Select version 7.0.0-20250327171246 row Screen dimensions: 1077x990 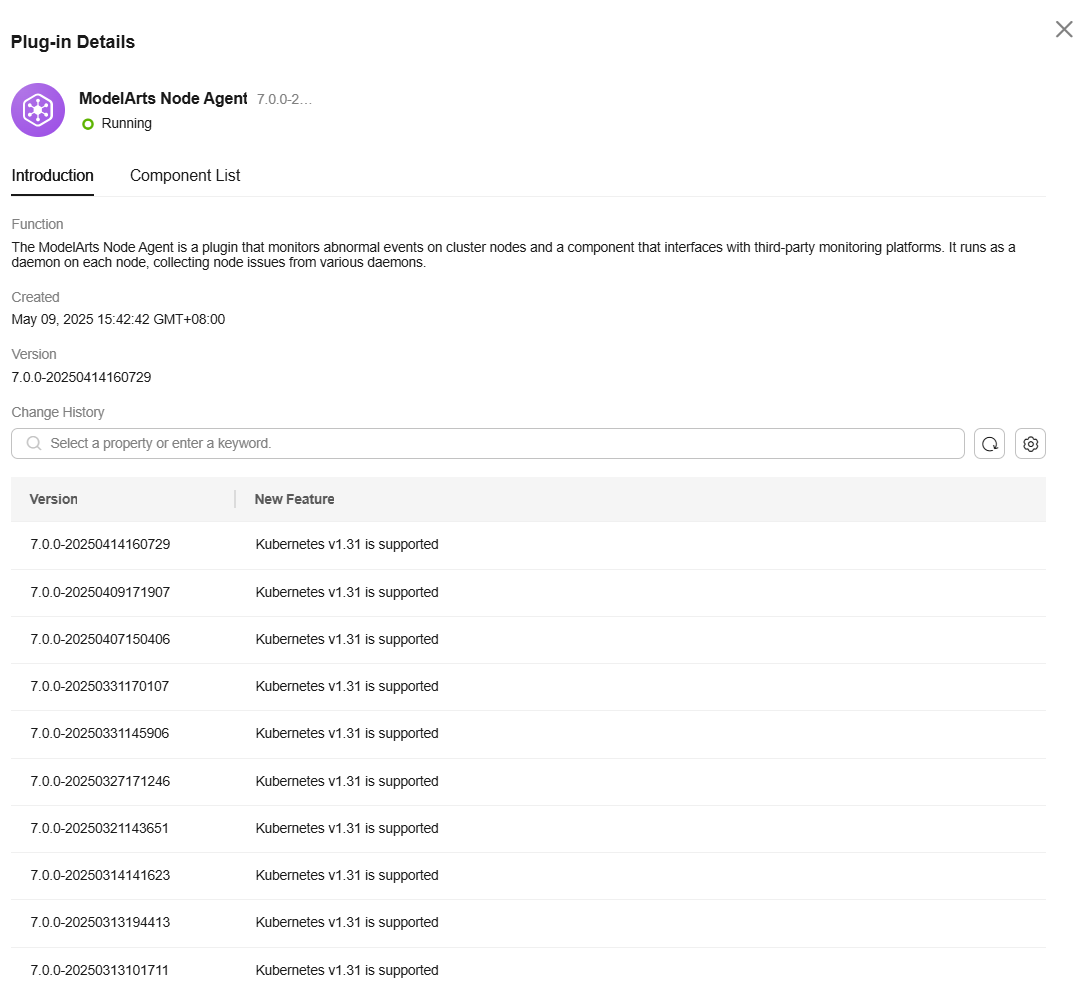[x=528, y=782]
